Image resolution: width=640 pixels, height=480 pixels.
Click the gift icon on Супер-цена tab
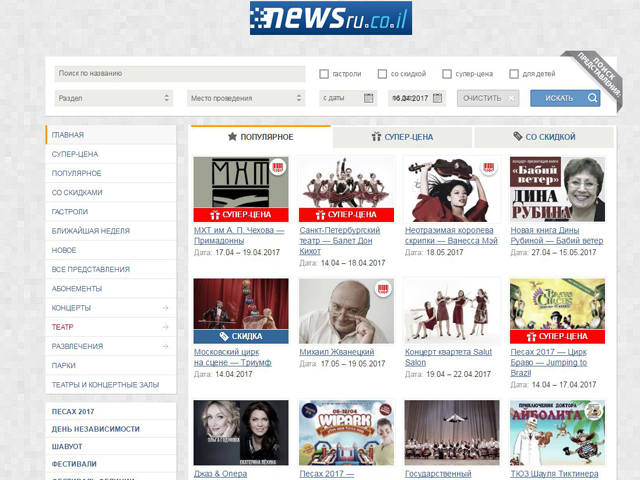tap(376, 136)
